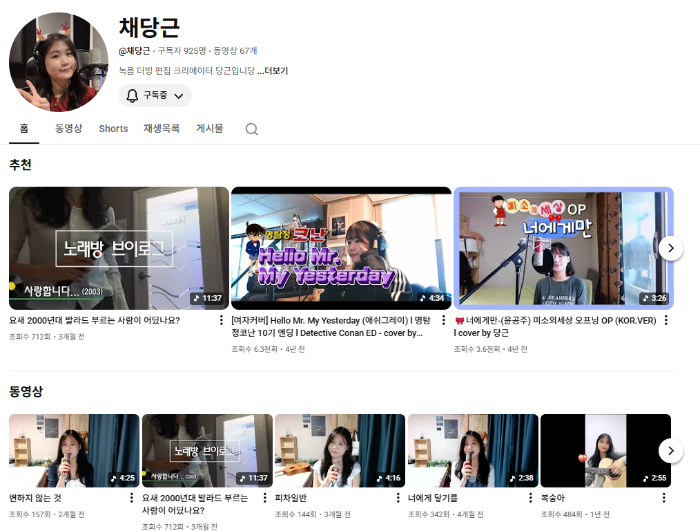Click 조회수 144회 • 3개월 전 metadata
700x531 pixels.
312,514
